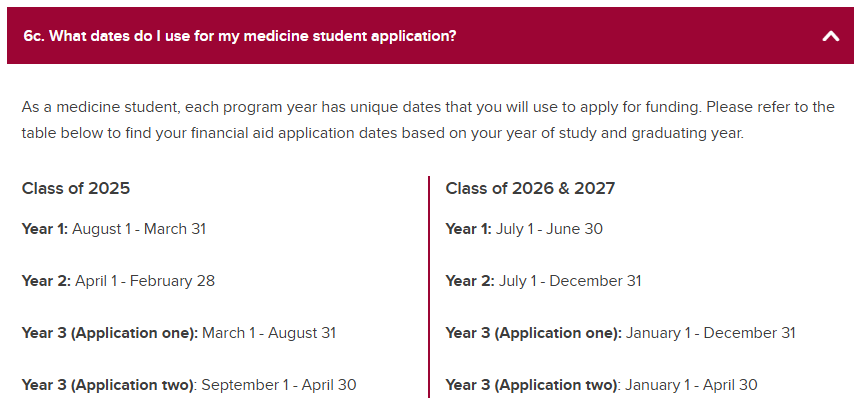Click Year 3 Application one January 1 - December 31

tap(621, 333)
